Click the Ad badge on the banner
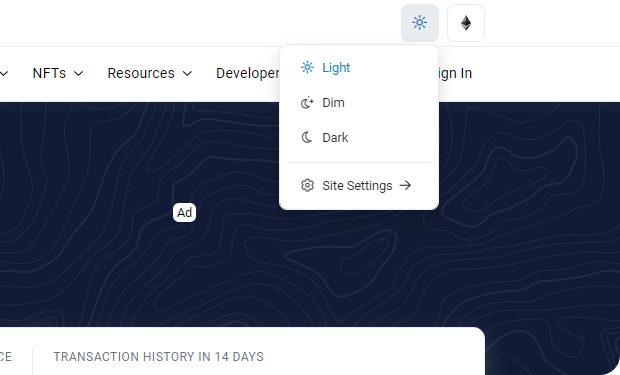Screen dimensions: 620x375 click(184, 212)
